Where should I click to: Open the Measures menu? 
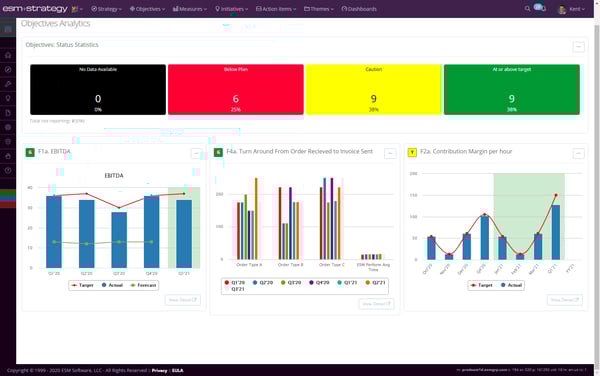(x=189, y=9)
